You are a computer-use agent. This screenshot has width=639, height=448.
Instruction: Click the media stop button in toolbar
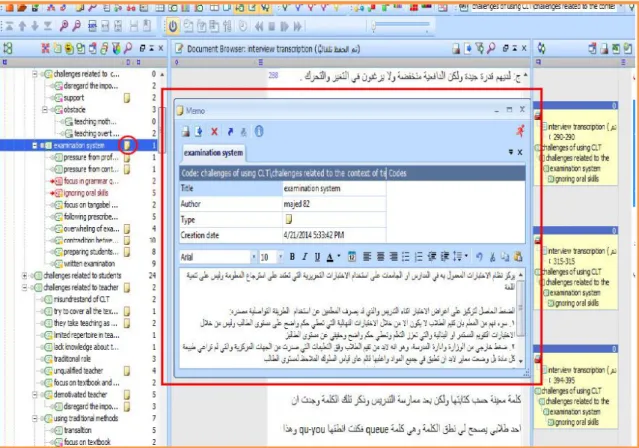[272, 26]
